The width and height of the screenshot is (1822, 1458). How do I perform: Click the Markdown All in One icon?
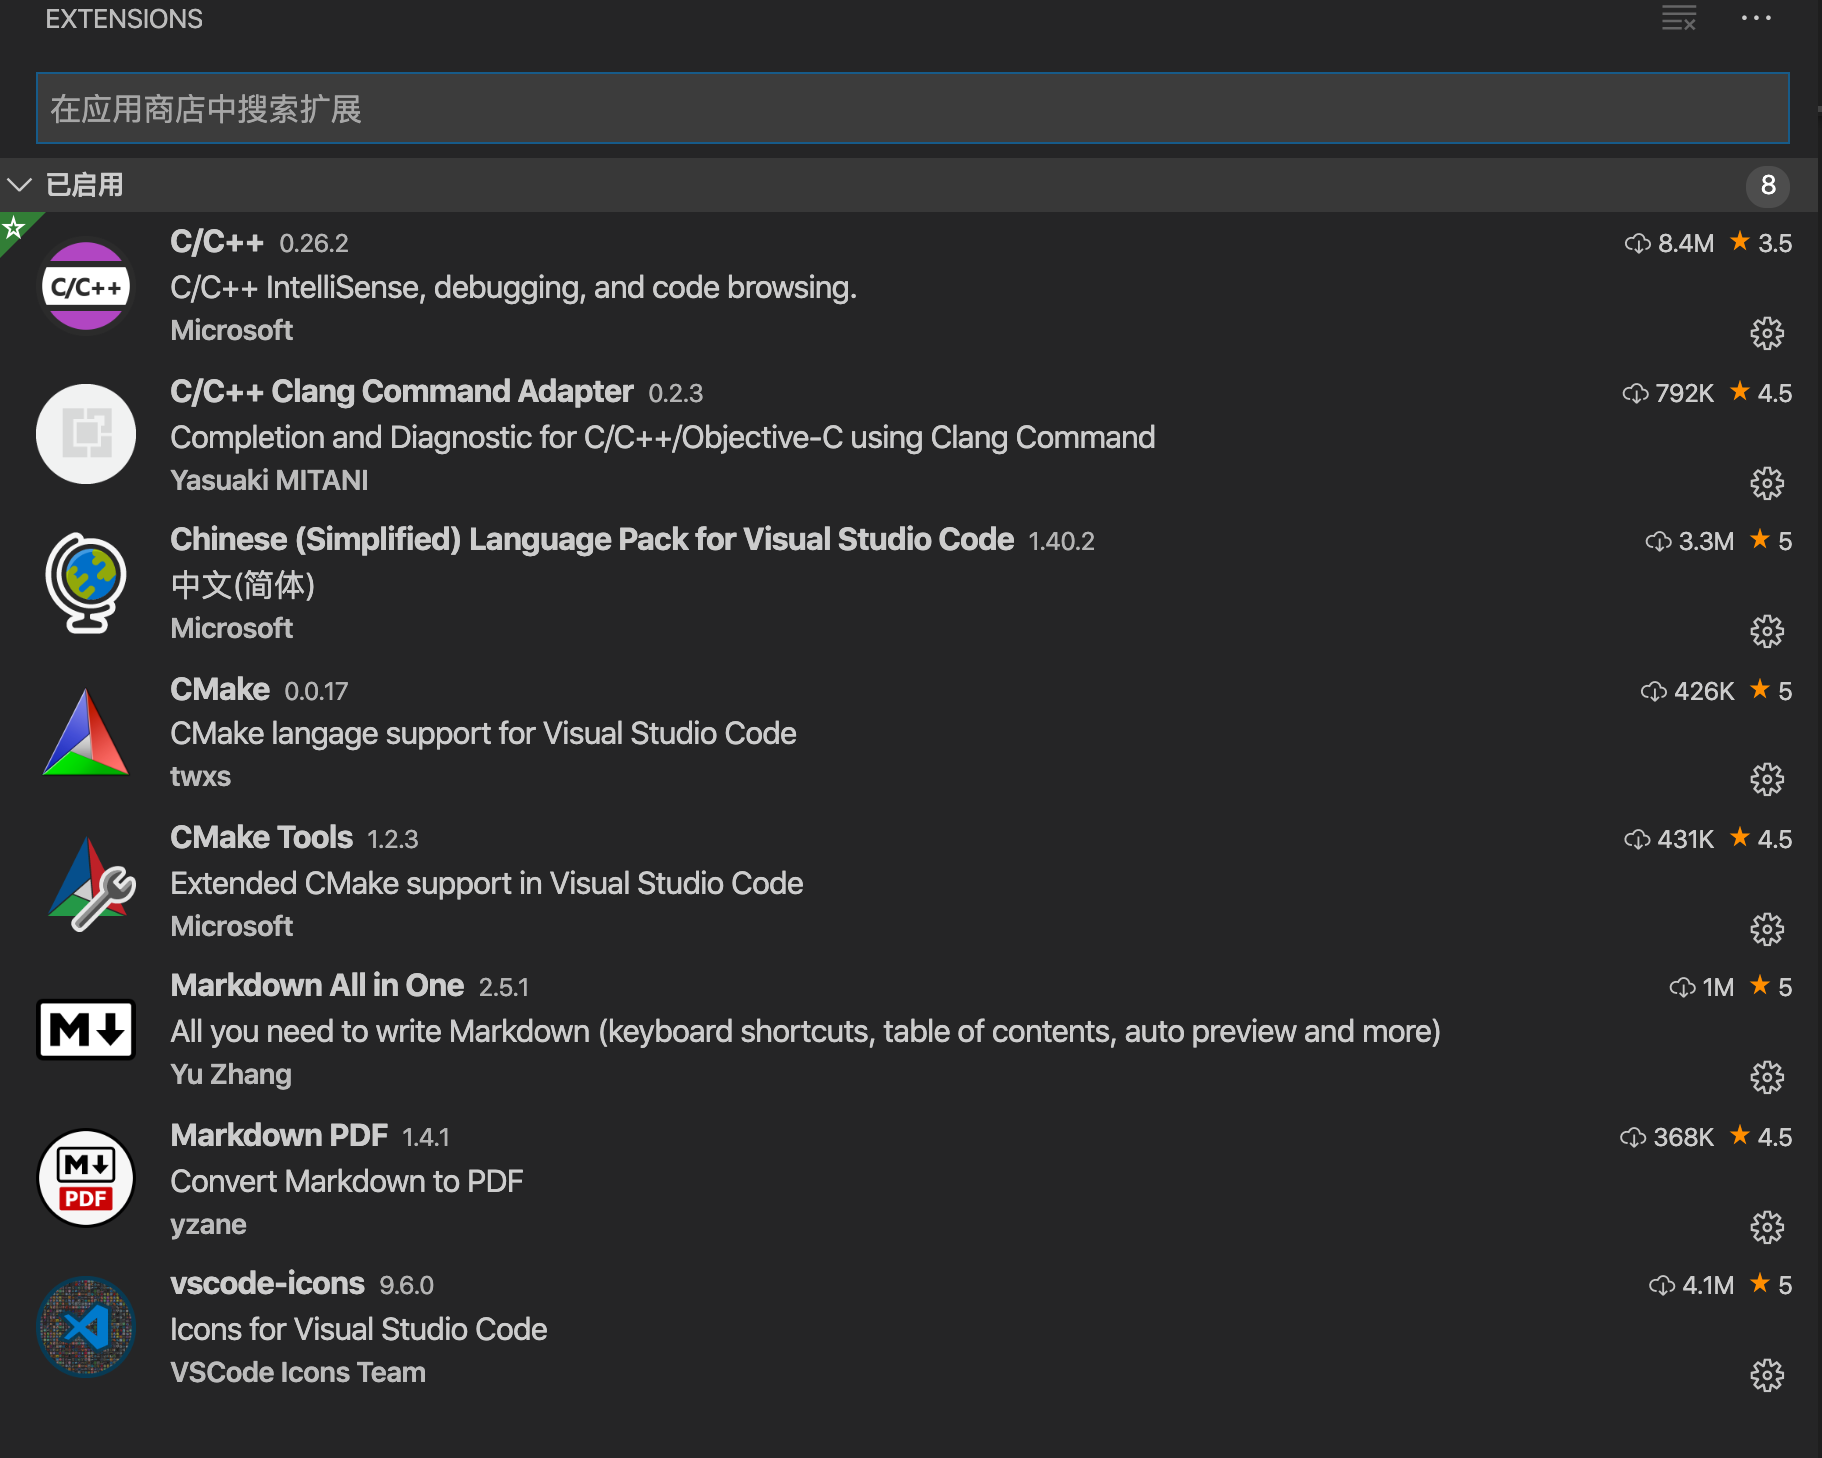(x=86, y=1029)
